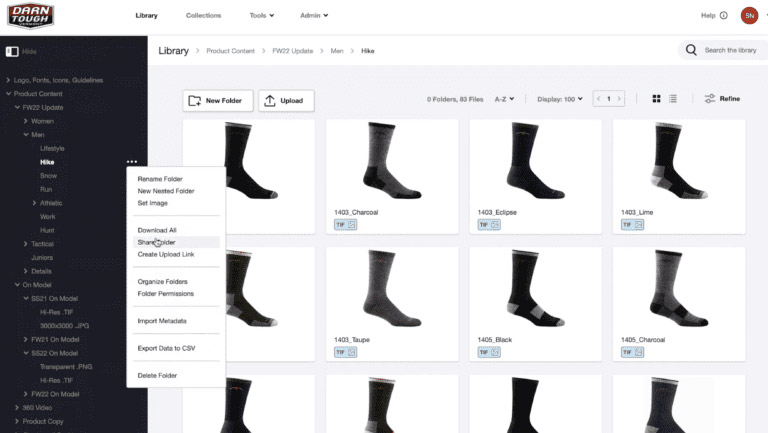768x433 pixels.
Task: Collapse the FW22 Update tree folder
Action: pos(17,107)
